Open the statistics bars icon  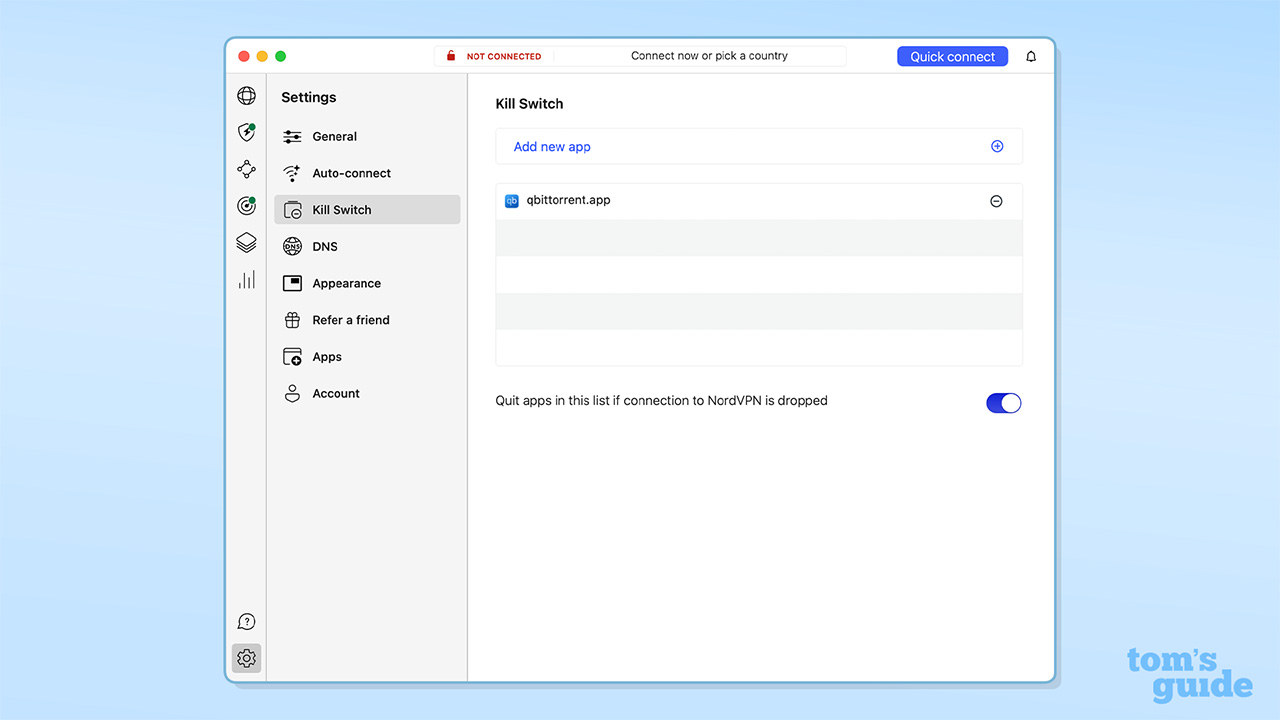click(x=246, y=280)
